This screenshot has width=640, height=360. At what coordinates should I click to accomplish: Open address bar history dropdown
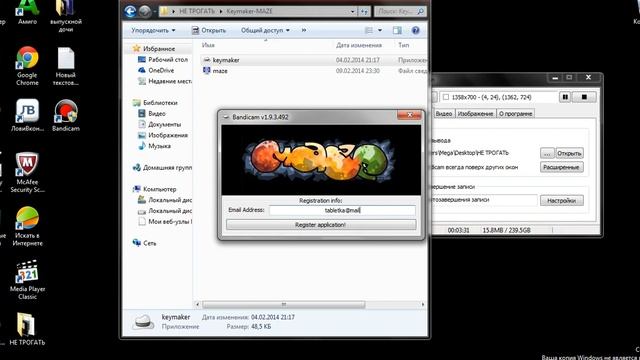click(x=352, y=11)
